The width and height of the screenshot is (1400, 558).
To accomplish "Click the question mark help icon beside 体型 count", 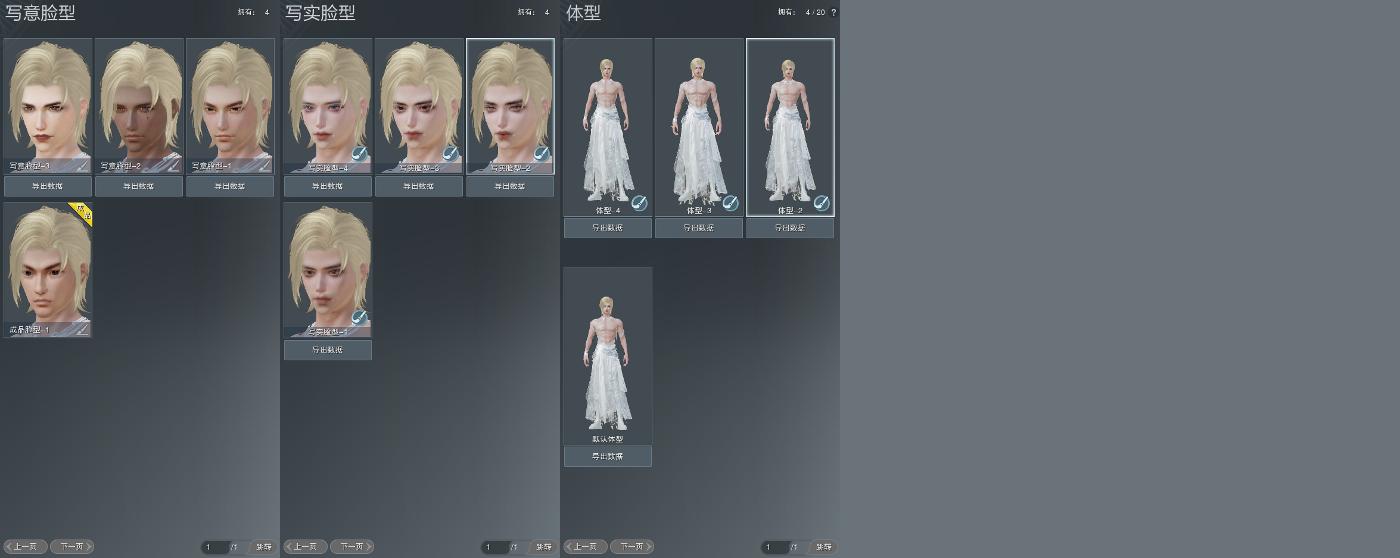I will pos(834,12).
